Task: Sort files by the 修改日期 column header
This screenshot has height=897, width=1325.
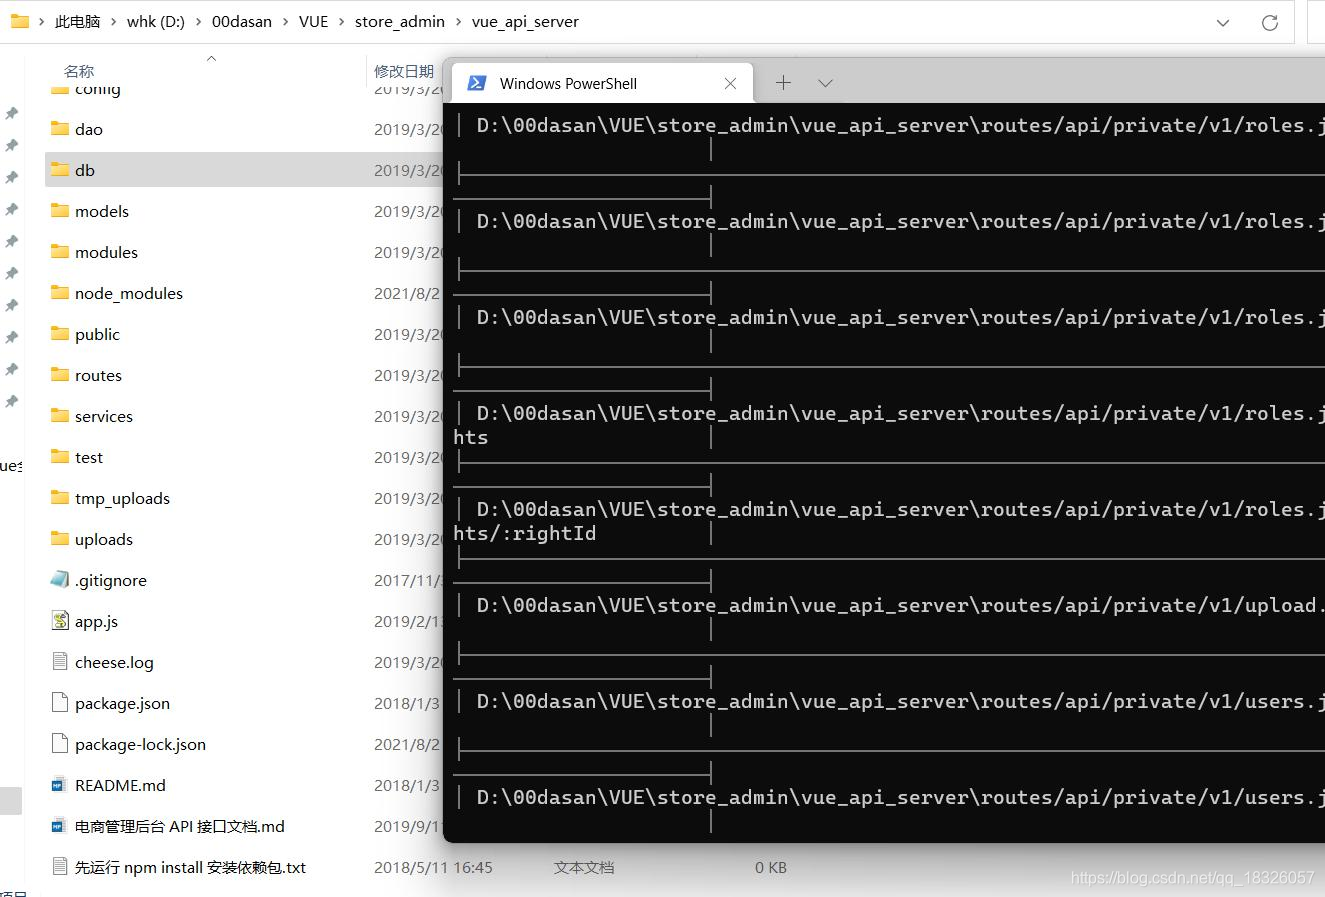Action: click(x=404, y=71)
